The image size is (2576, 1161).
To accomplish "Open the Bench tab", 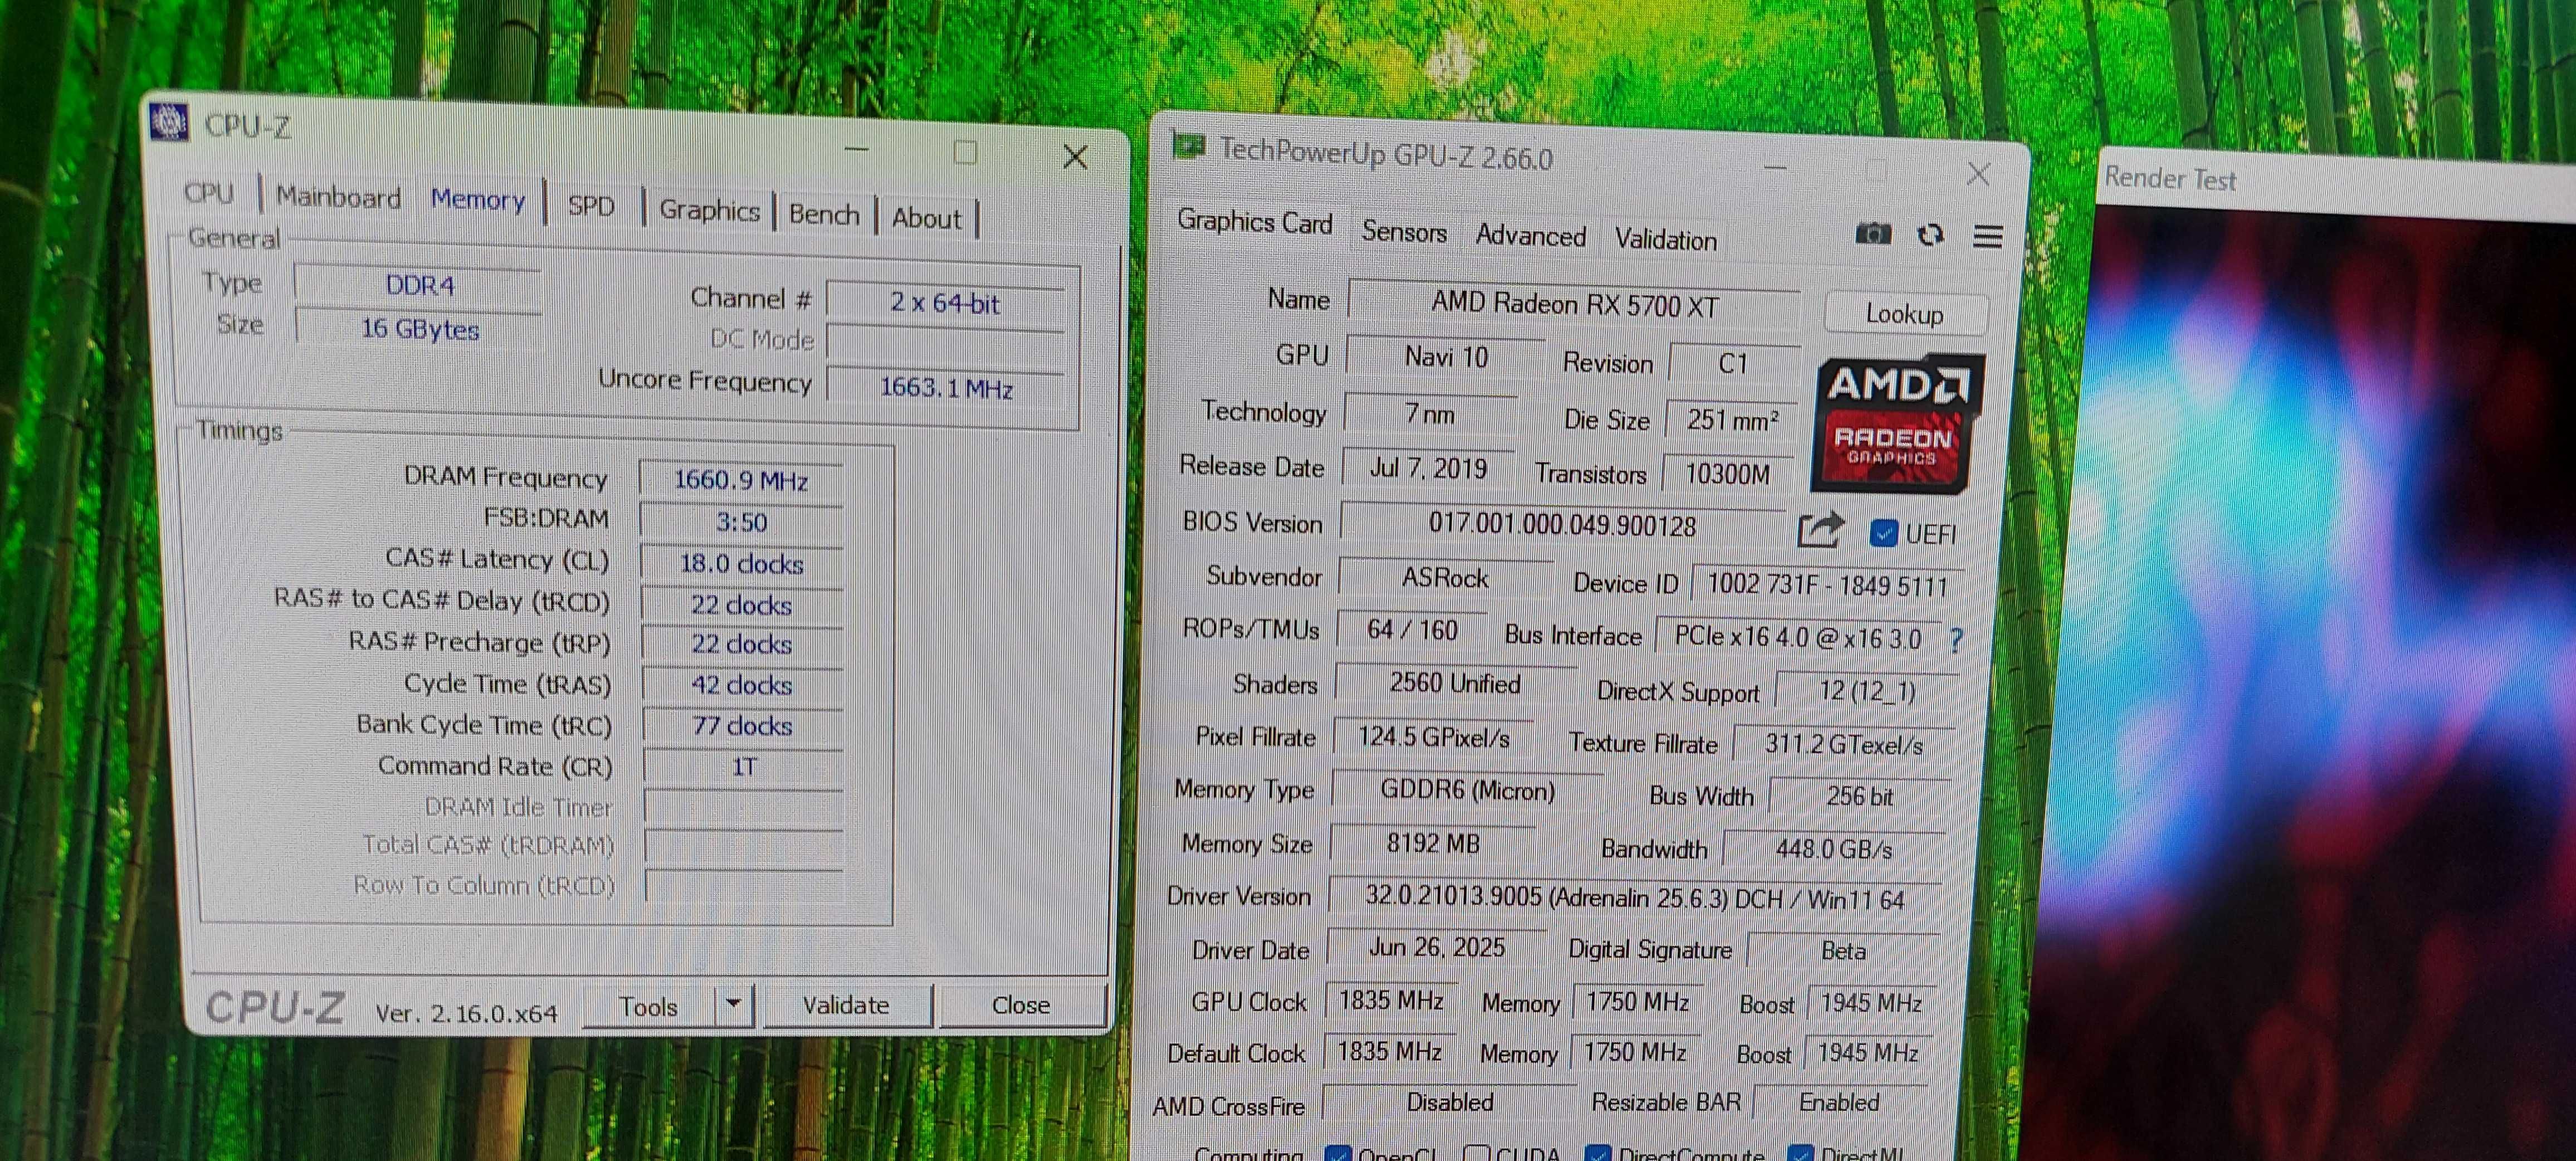I will tap(824, 214).
